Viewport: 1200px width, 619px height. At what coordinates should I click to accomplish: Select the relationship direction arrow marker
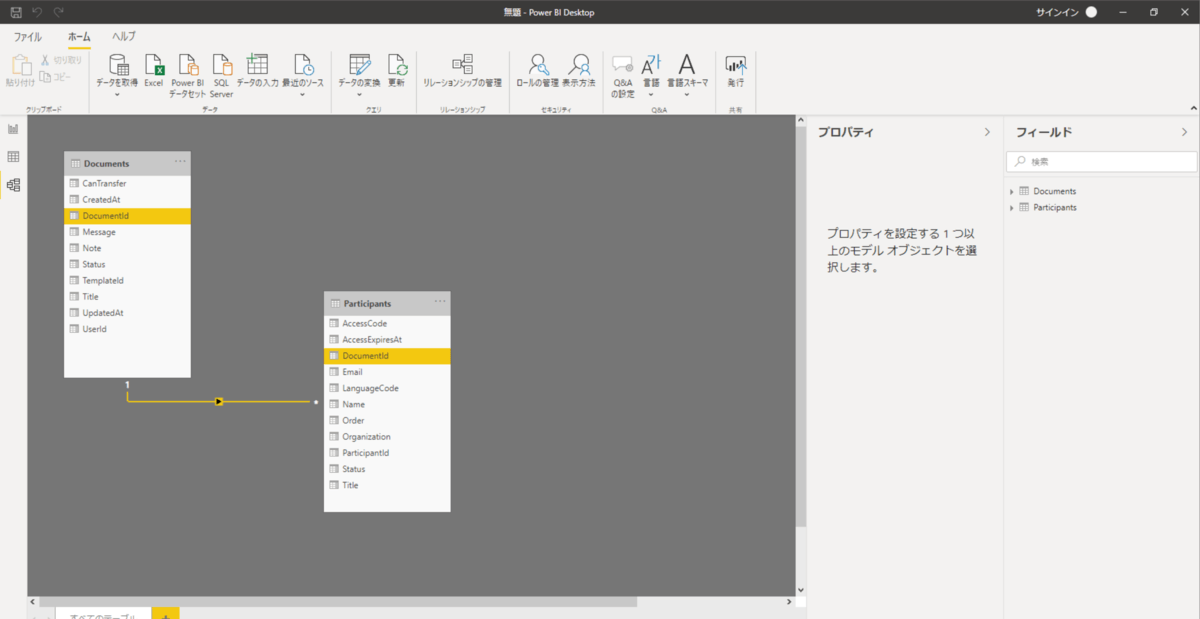click(x=218, y=402)
